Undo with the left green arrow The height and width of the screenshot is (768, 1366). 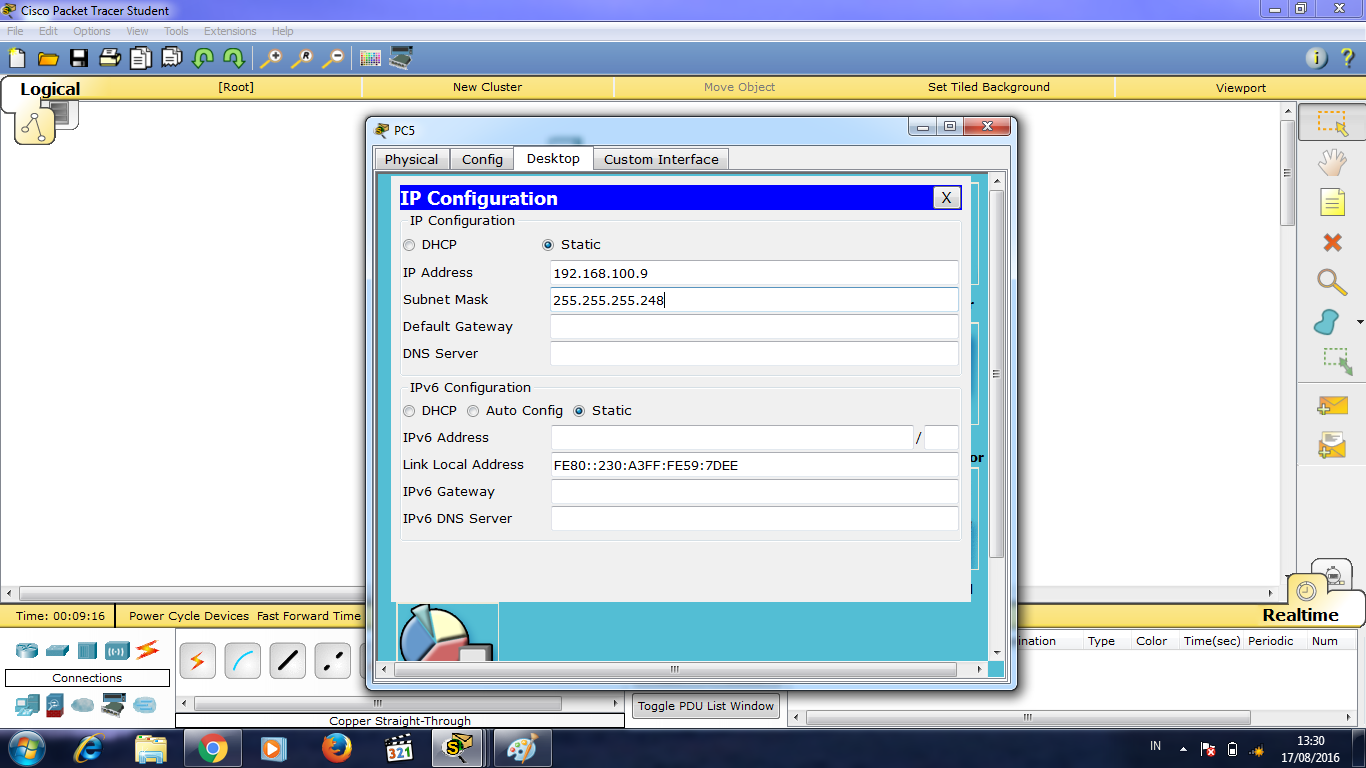click(203, 58)
